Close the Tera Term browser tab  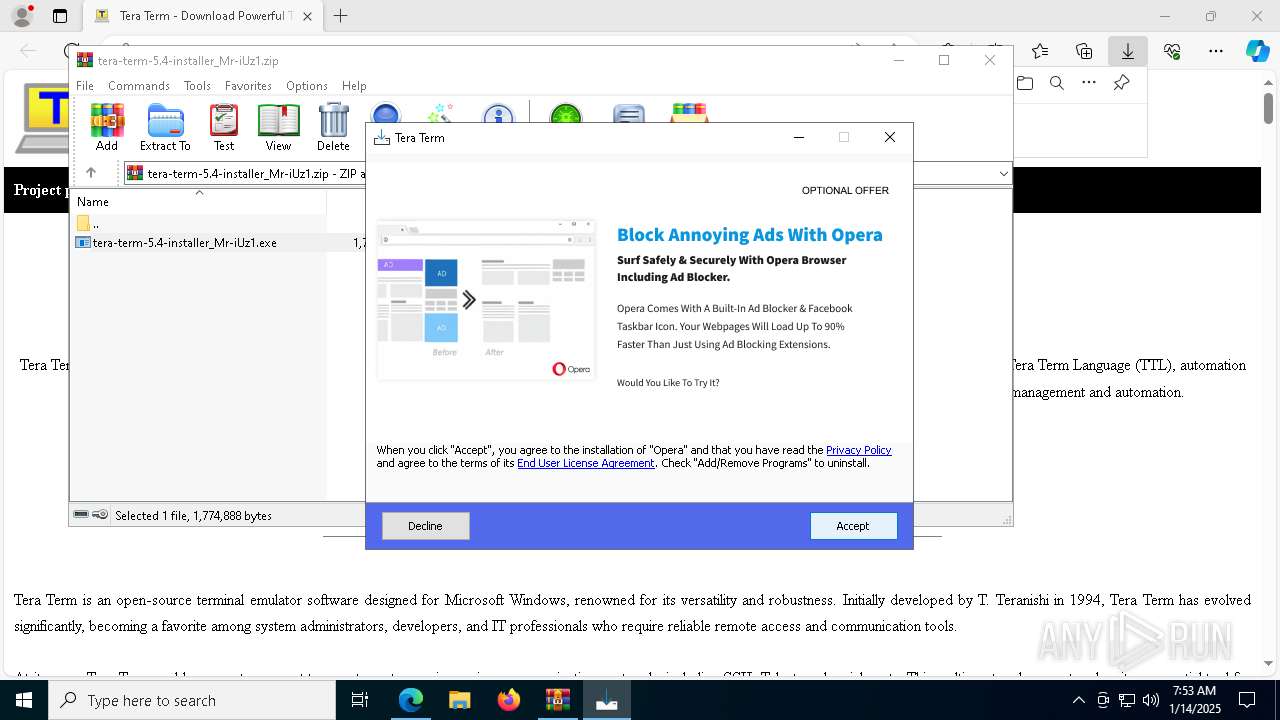click(307, 16)
